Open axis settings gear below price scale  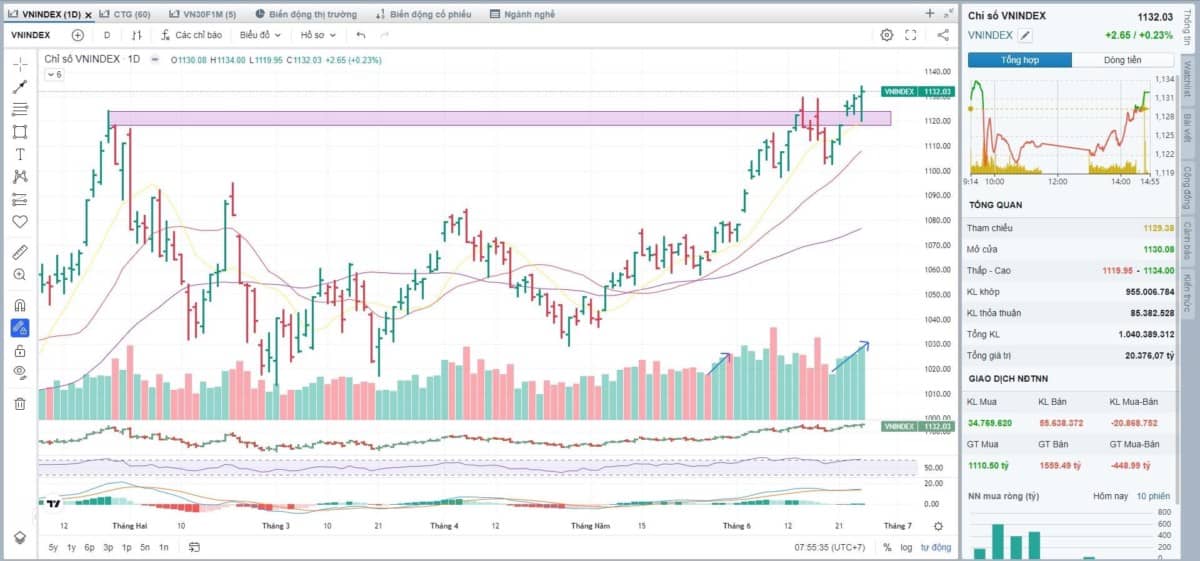pyautogui.click(x=938, y=526)
